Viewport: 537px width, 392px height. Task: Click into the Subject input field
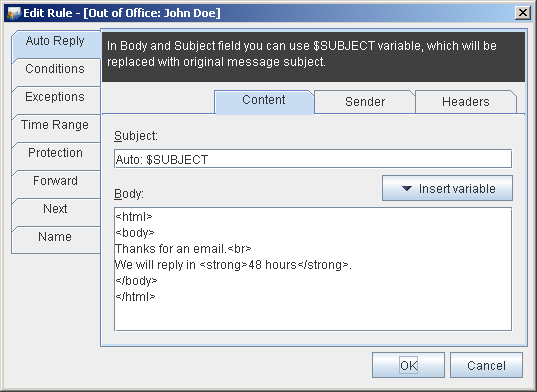(313, 159)
